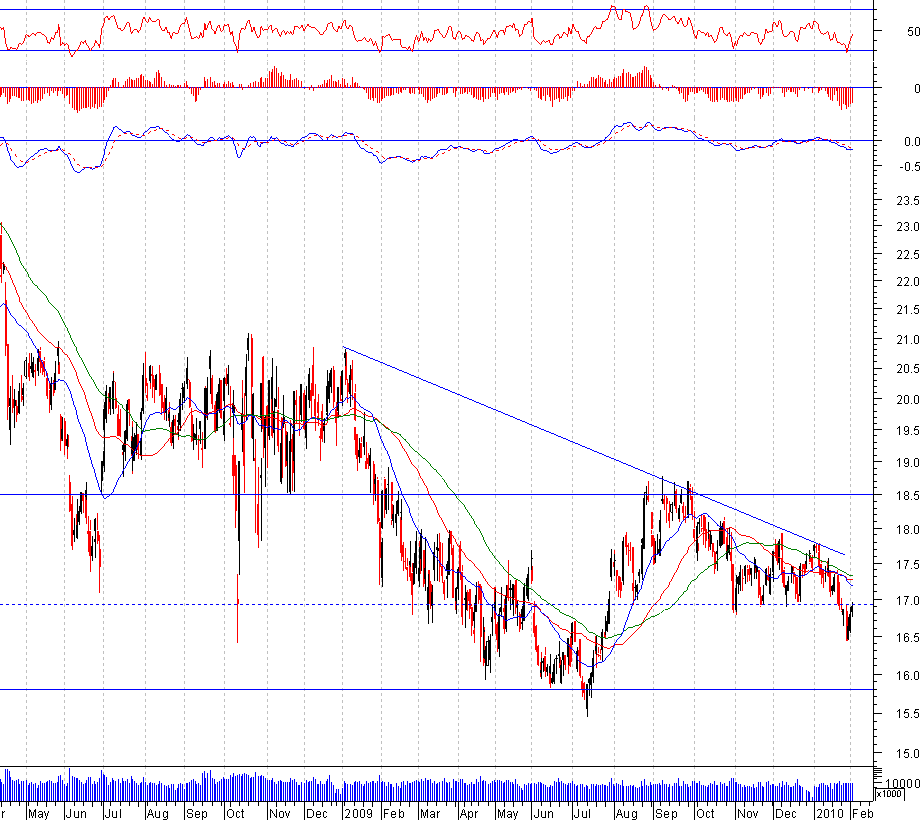Click the 50 level on the oscillator scale

coord(913,32)
